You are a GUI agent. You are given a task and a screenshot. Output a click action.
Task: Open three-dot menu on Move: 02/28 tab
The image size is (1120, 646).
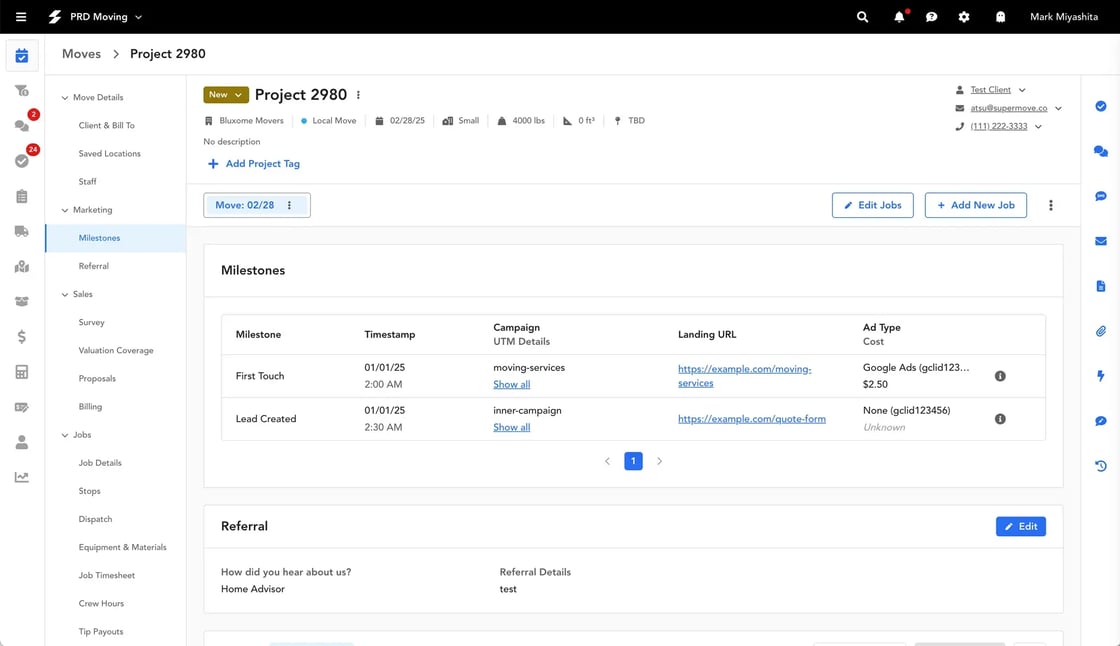pos(289,205)
